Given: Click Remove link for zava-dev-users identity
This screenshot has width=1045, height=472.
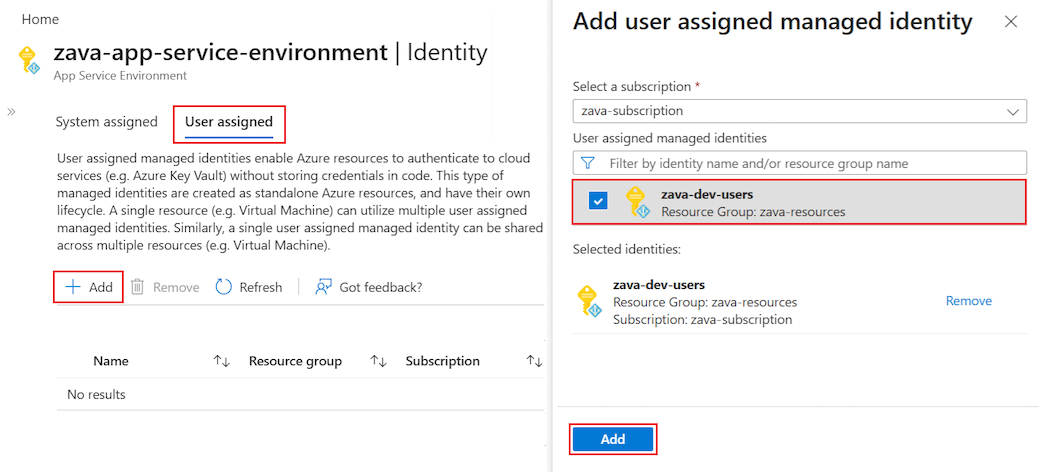Looking at the screenshot, I should 968,301.
